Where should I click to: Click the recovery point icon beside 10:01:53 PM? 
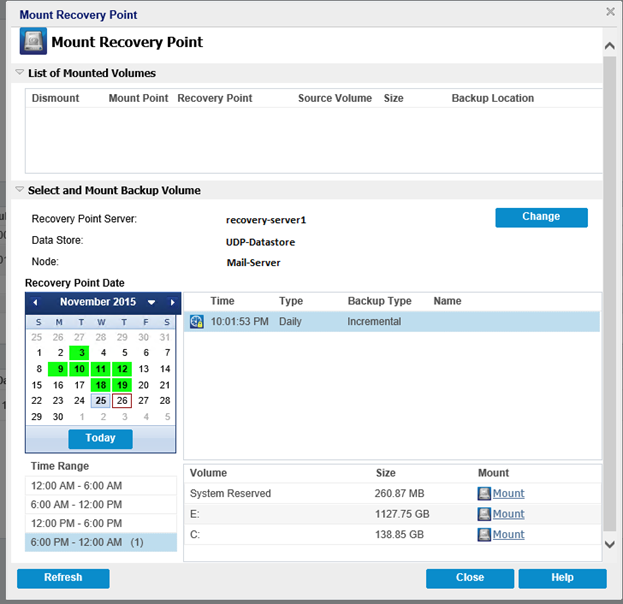tap(196, 321)
